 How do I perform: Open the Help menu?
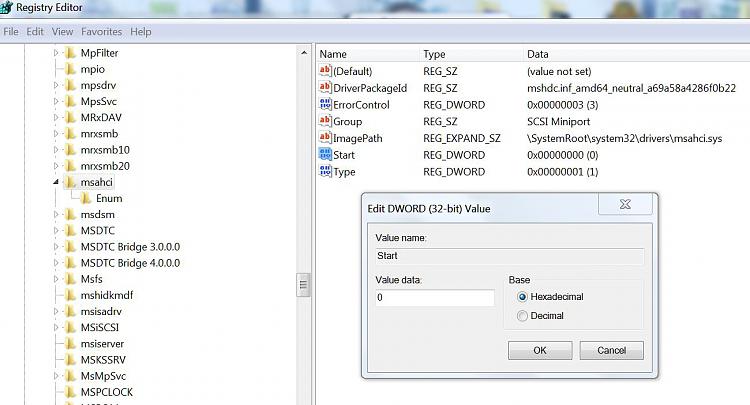pyautogui.click(x=141, y=32)
